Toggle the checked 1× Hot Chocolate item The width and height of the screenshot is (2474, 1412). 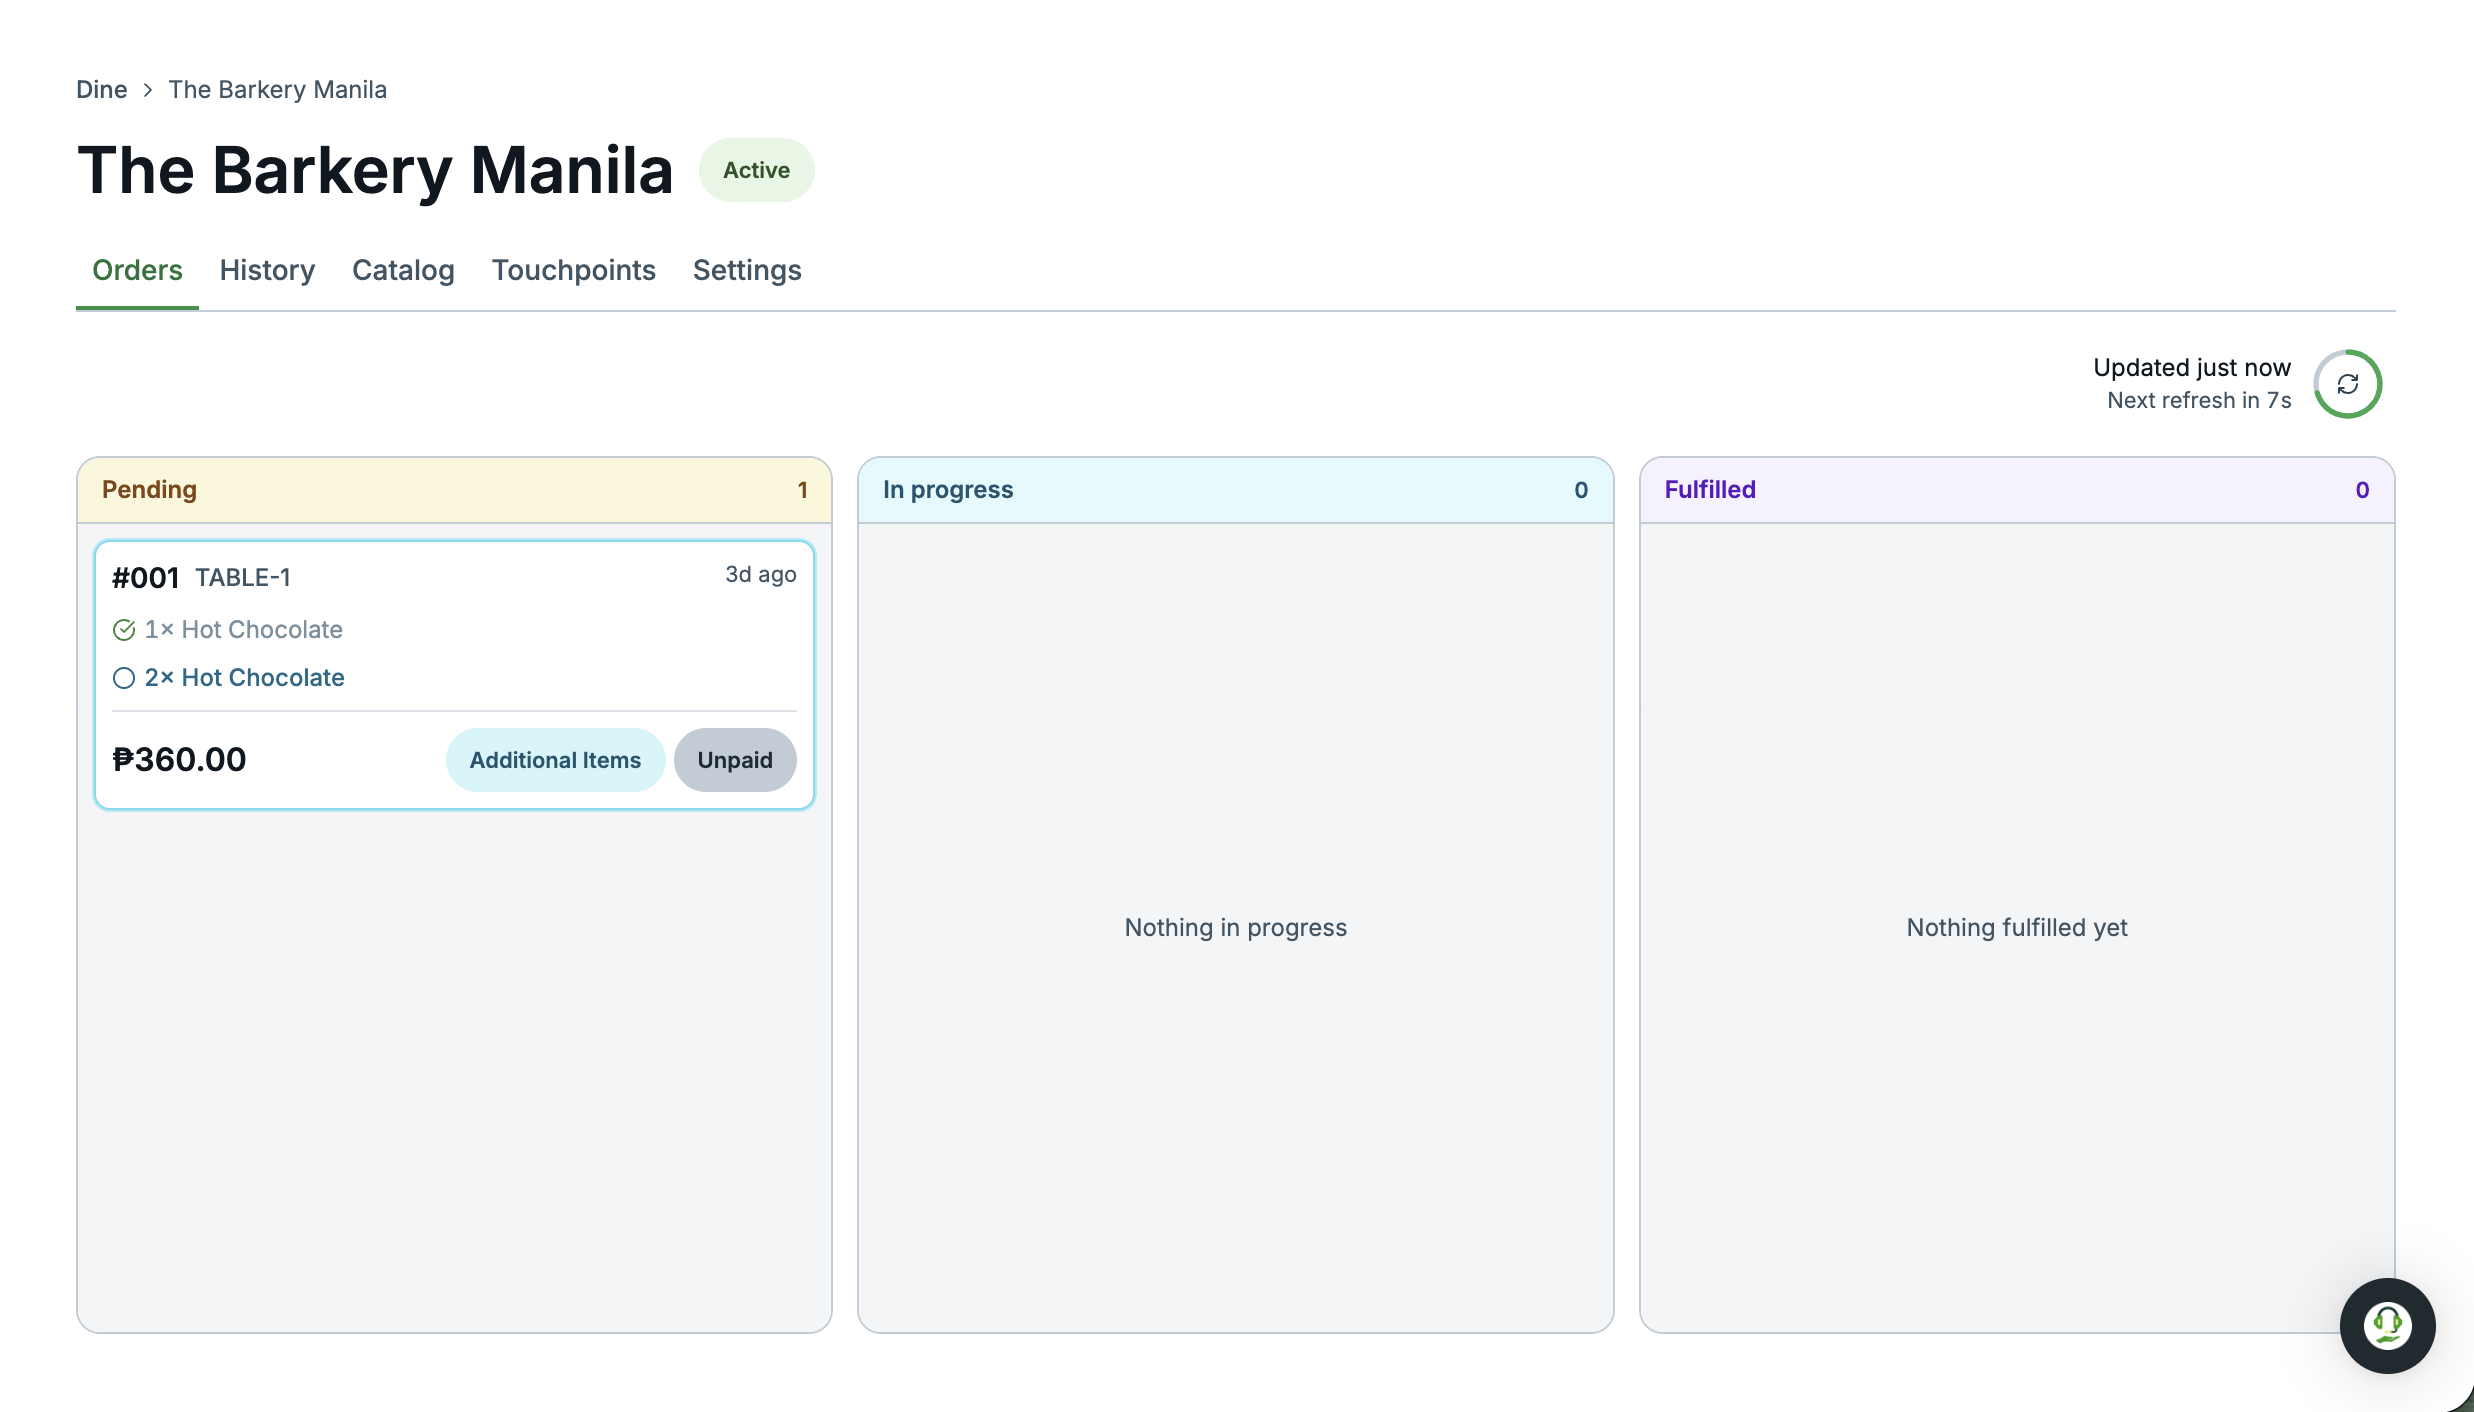click(x=124, y=630)
